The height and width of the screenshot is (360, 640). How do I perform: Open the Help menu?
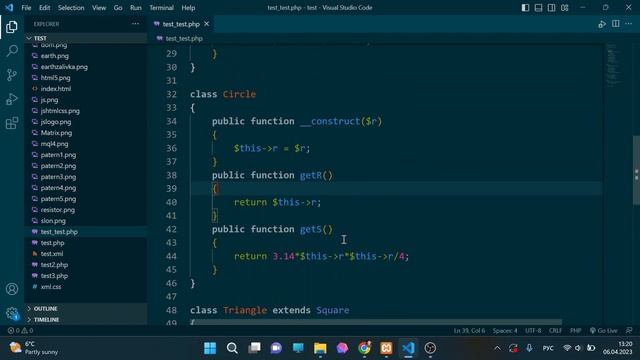pos(188,8)
